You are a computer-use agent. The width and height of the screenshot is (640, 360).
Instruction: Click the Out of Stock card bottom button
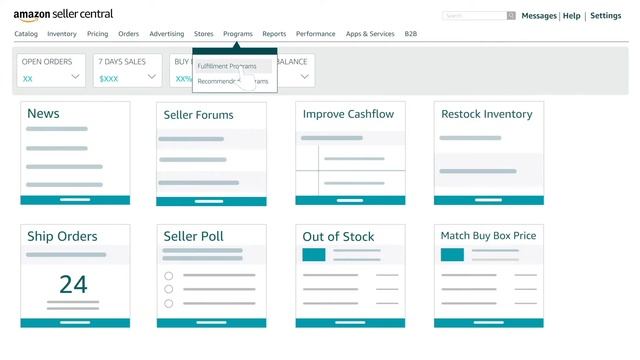pos(350,323)
